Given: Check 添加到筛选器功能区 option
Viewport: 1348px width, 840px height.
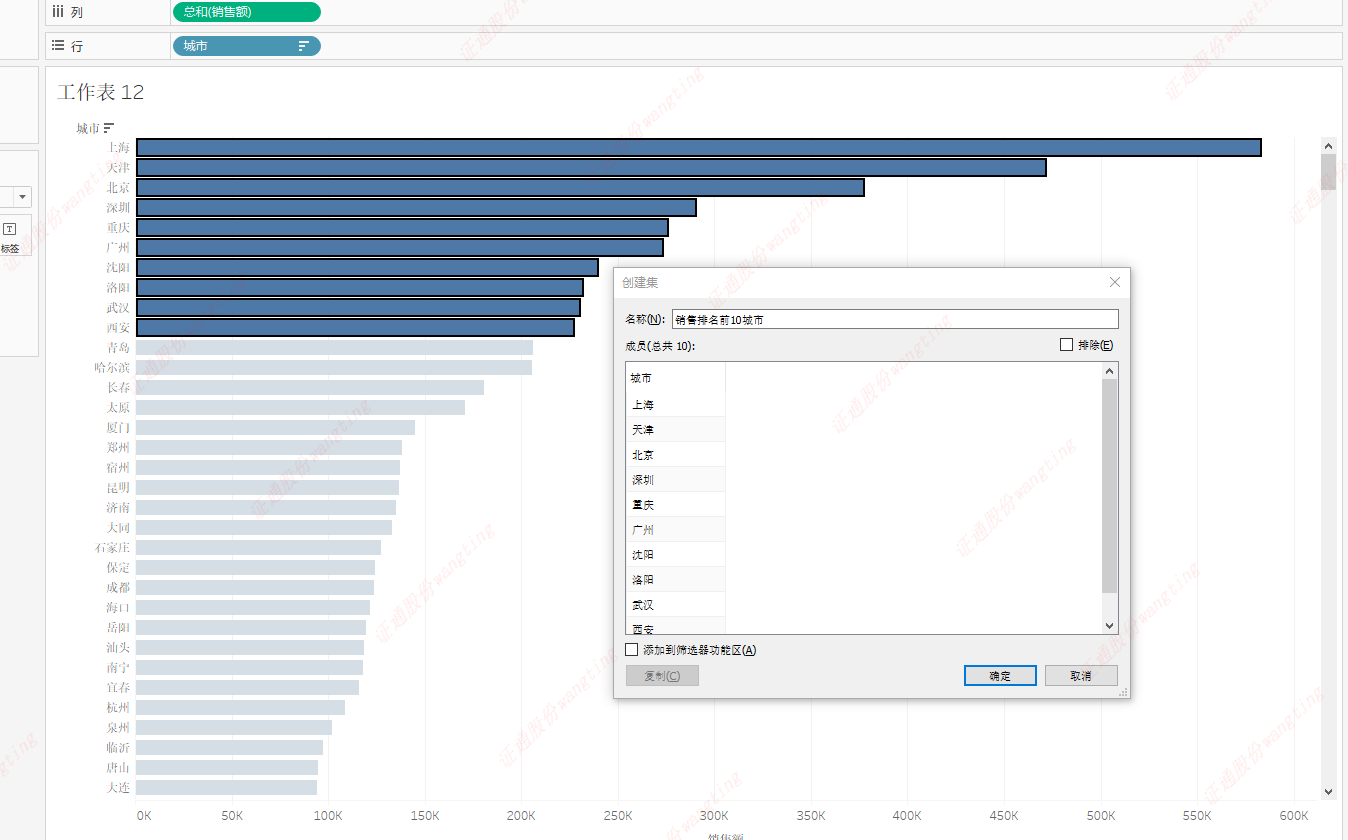Looking at the screenshot, I should [631, 650].
